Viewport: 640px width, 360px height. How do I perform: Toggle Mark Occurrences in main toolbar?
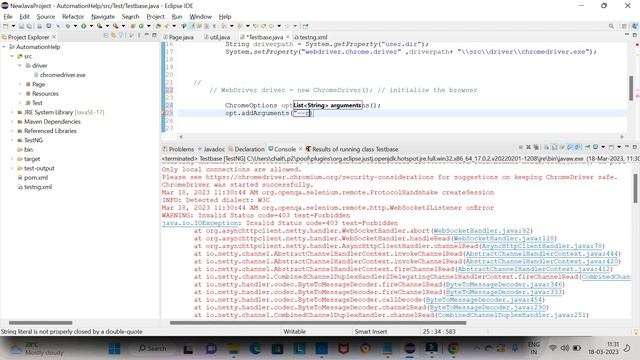191,26
